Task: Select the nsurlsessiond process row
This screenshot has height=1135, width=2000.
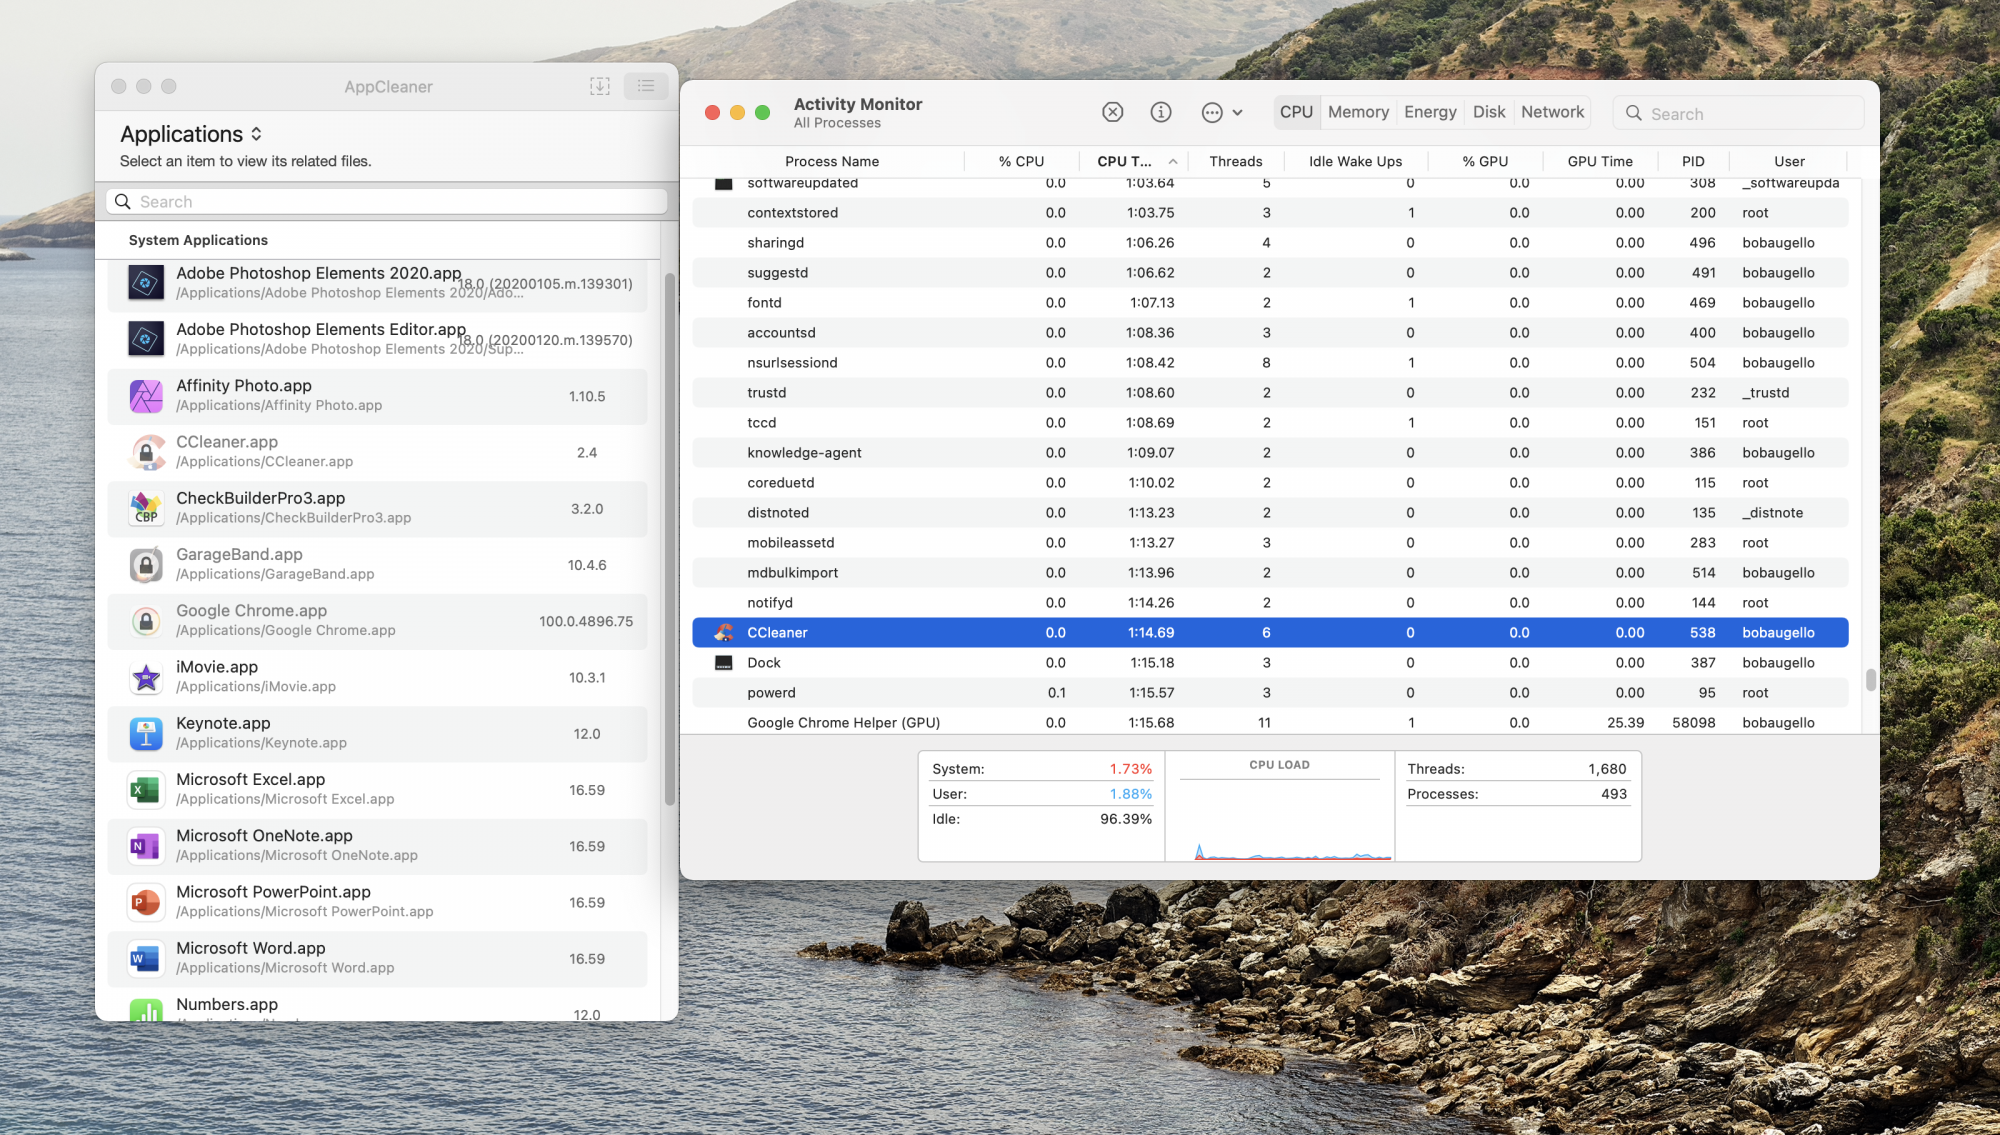Action: pyautogui.click(x=1270, y=363)
